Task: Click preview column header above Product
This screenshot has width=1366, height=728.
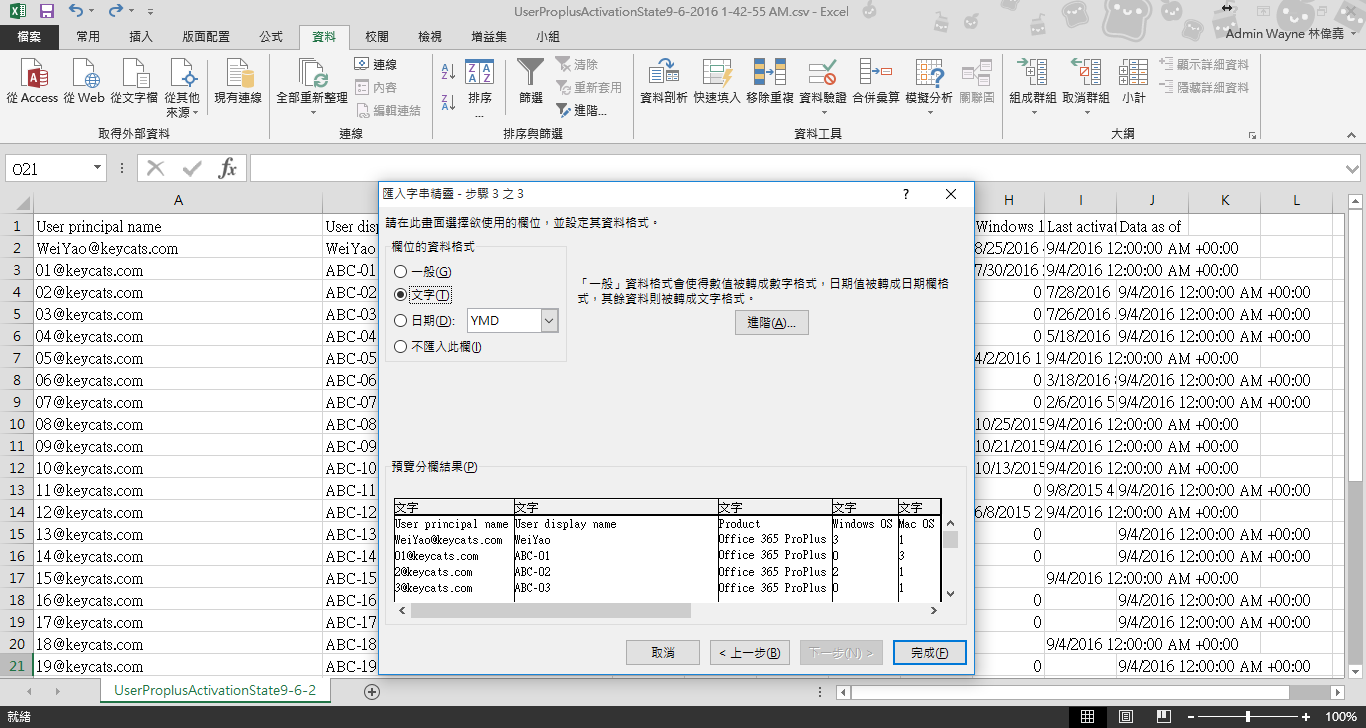Action: pos(774,507)
